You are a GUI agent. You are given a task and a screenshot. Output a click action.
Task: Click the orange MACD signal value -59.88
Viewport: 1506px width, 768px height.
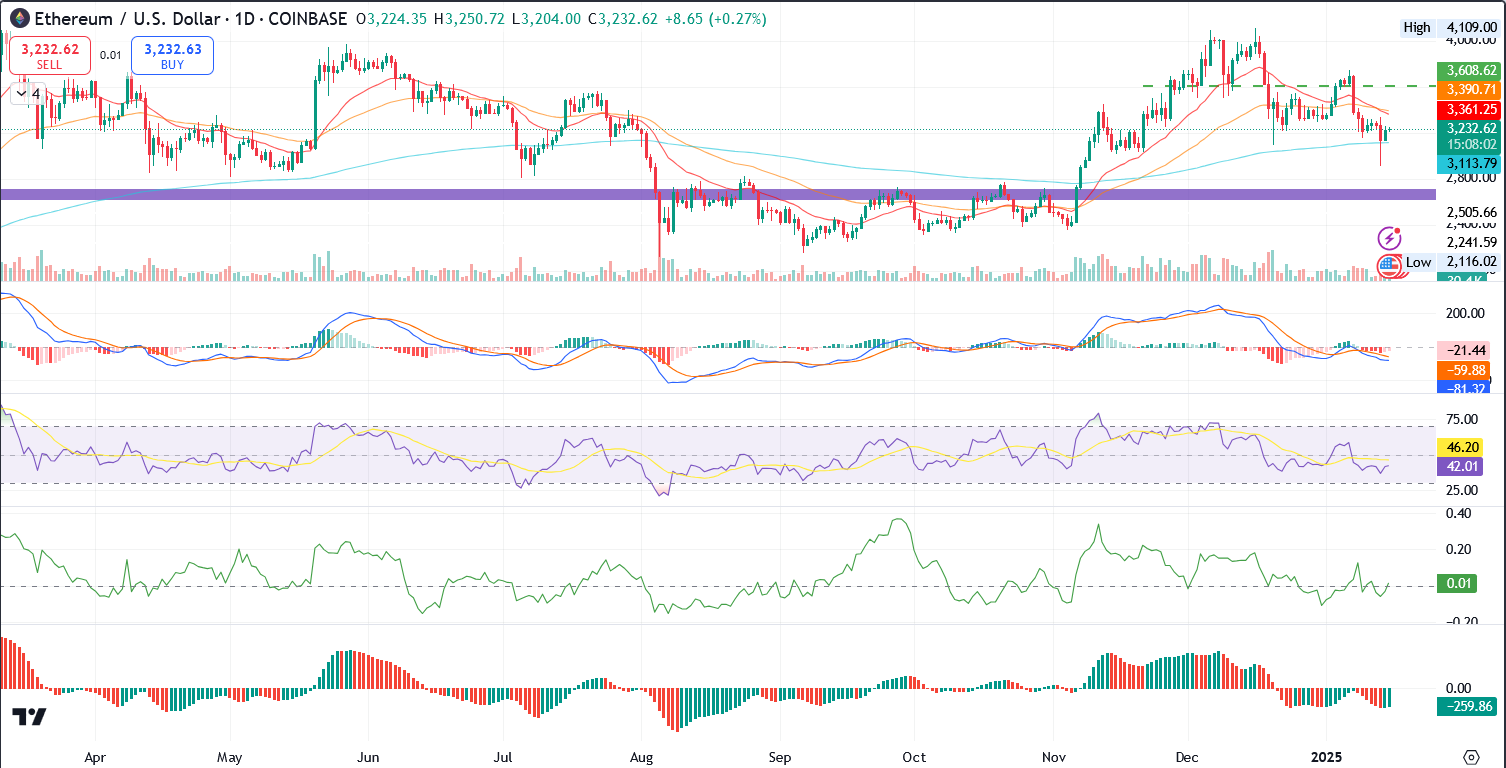tap(1463, 369)
